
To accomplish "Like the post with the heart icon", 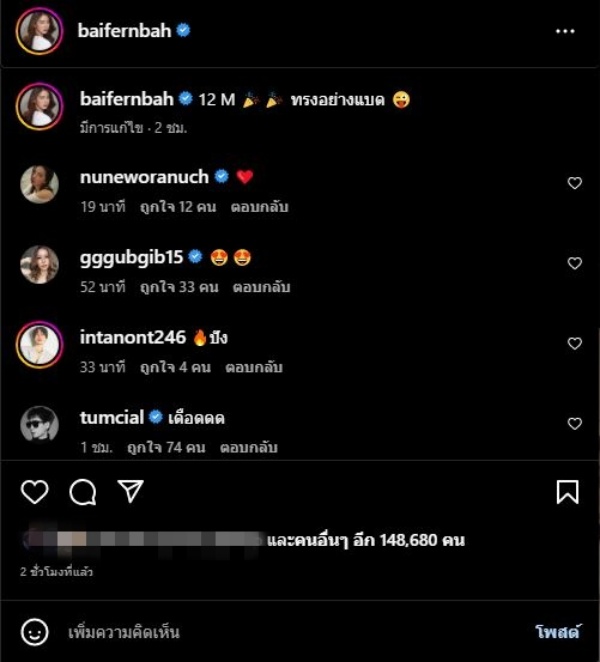I will pyautogui.click(x=35, y=491).
